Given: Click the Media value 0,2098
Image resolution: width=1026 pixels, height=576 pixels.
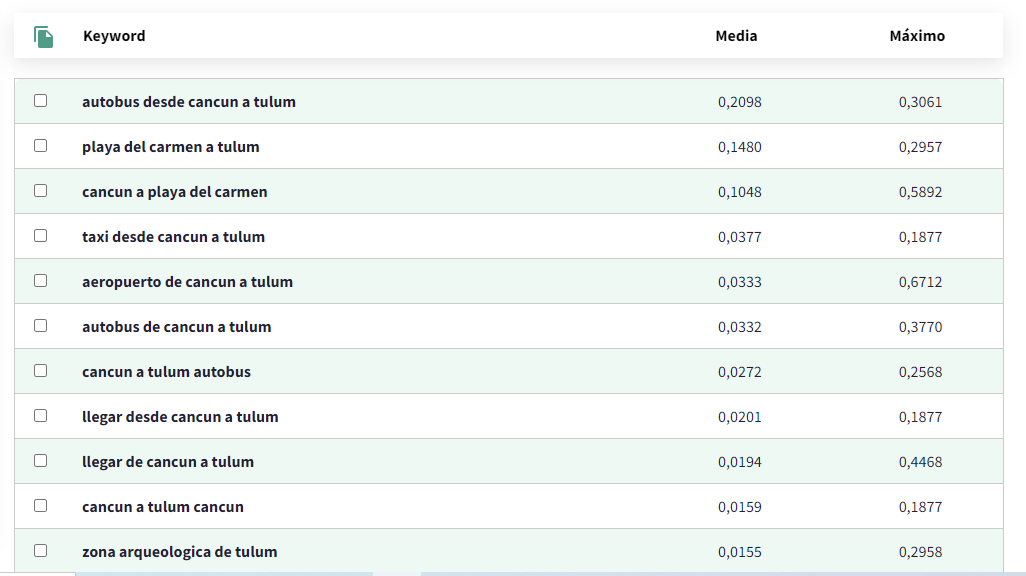Looking at the screenshot, I should (x=739, y=102).
